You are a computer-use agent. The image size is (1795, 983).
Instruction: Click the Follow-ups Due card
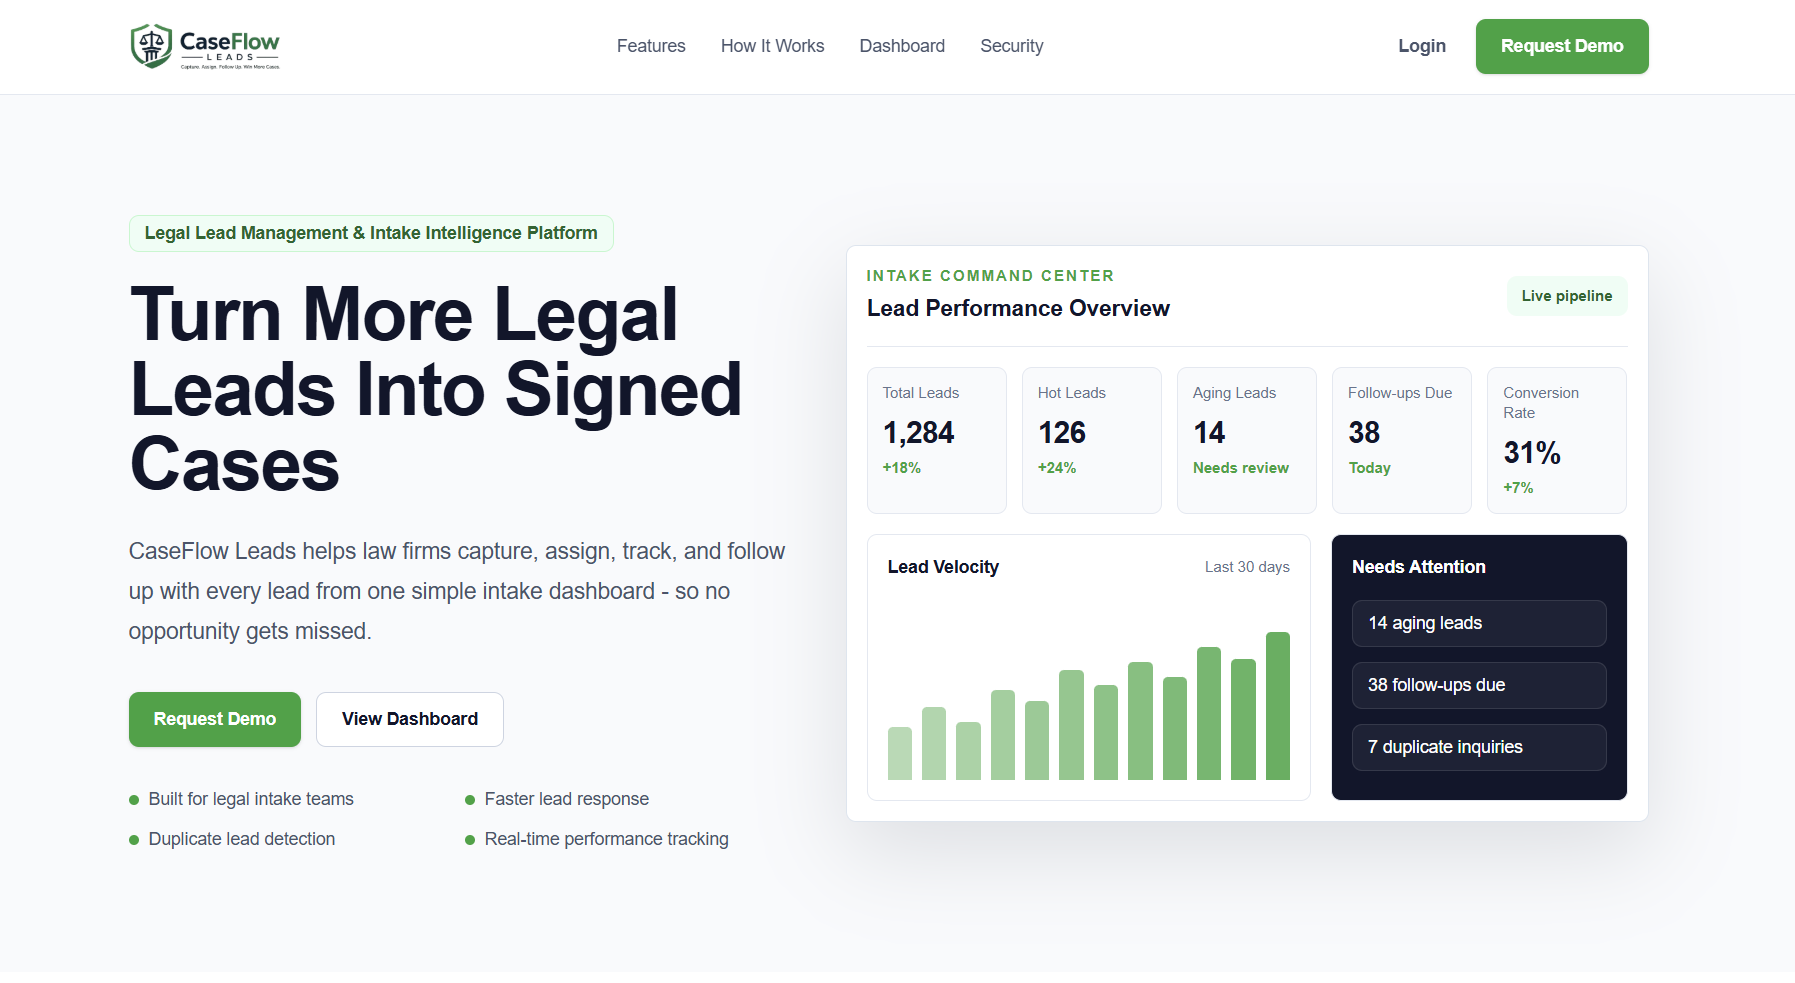1402,440
